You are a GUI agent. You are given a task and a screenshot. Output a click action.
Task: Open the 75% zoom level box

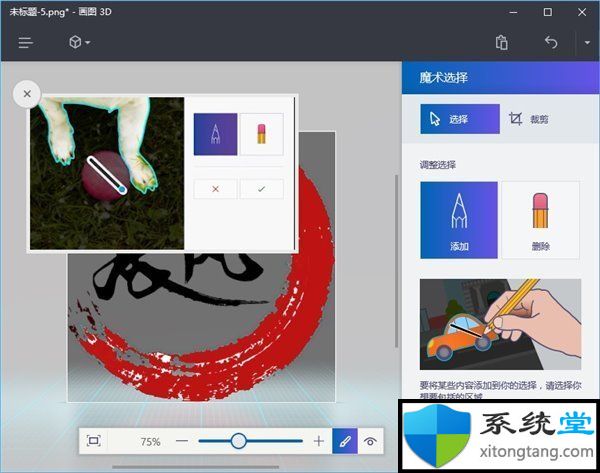point(150,441)
